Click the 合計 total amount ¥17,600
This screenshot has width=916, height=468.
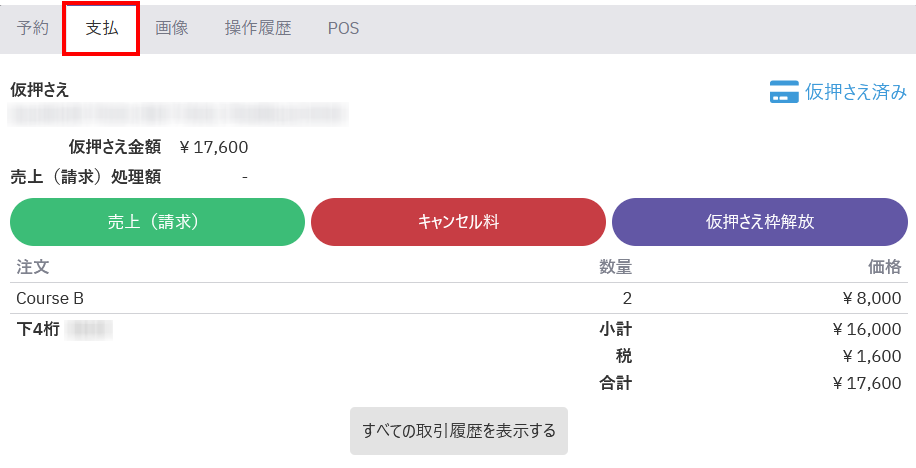pyautogui.click(x=866, y=382)
